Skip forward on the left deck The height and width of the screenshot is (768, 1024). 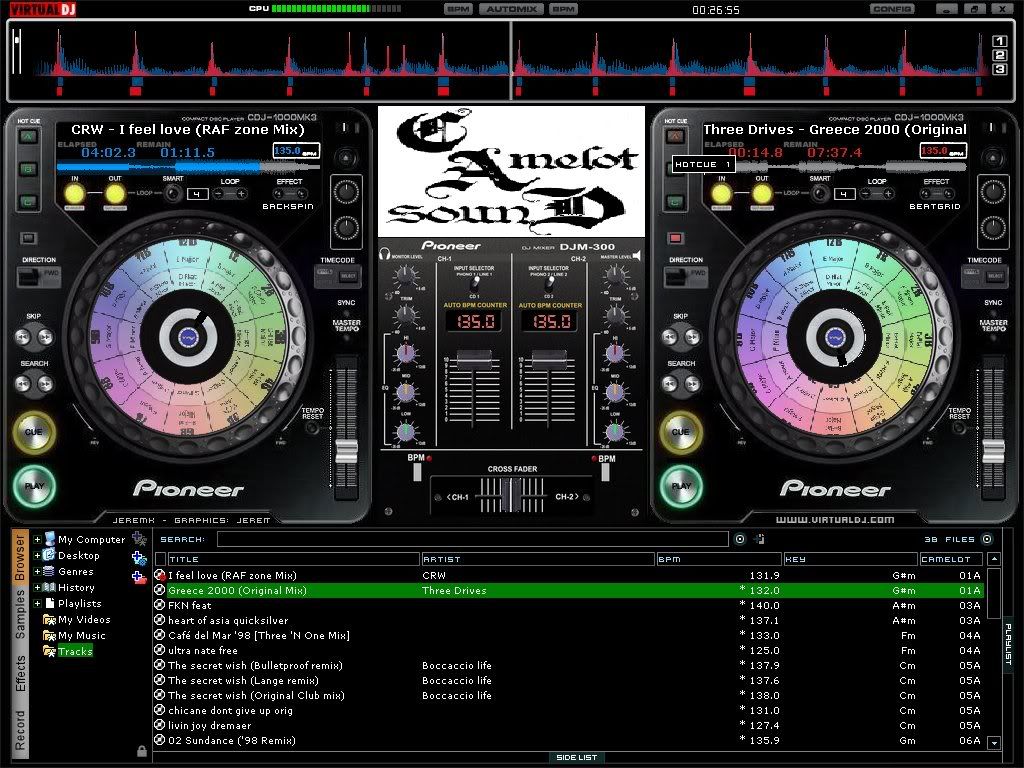[x=45, y=337]
